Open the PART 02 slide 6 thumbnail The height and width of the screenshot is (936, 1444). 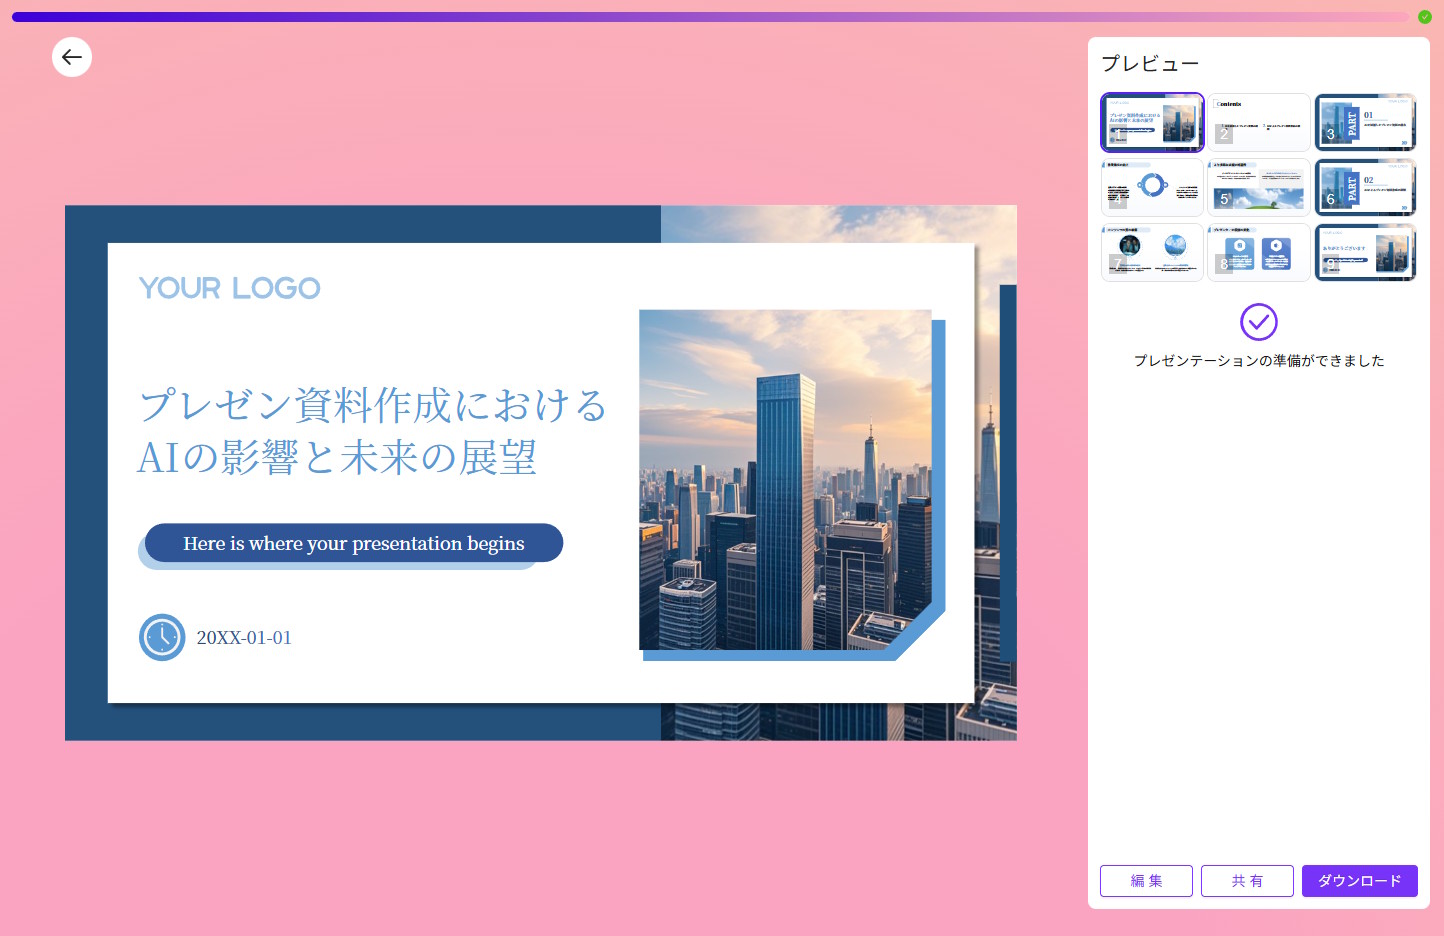(1365, 187)
